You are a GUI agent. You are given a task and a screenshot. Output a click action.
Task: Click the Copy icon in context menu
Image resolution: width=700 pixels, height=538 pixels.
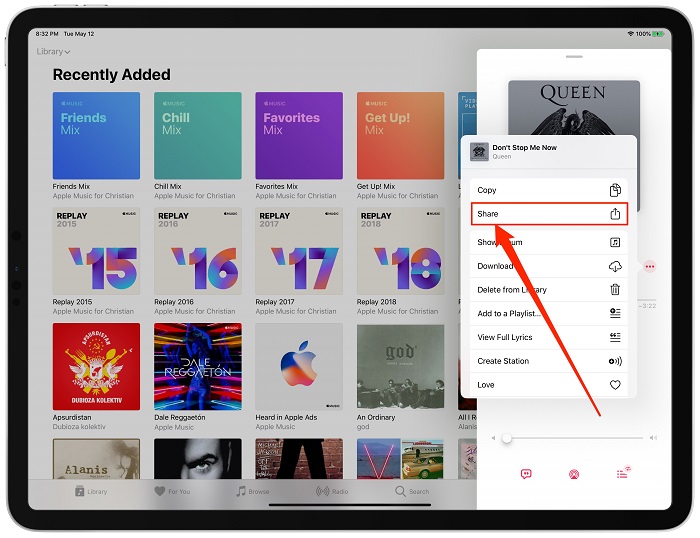tap(615, 190)
